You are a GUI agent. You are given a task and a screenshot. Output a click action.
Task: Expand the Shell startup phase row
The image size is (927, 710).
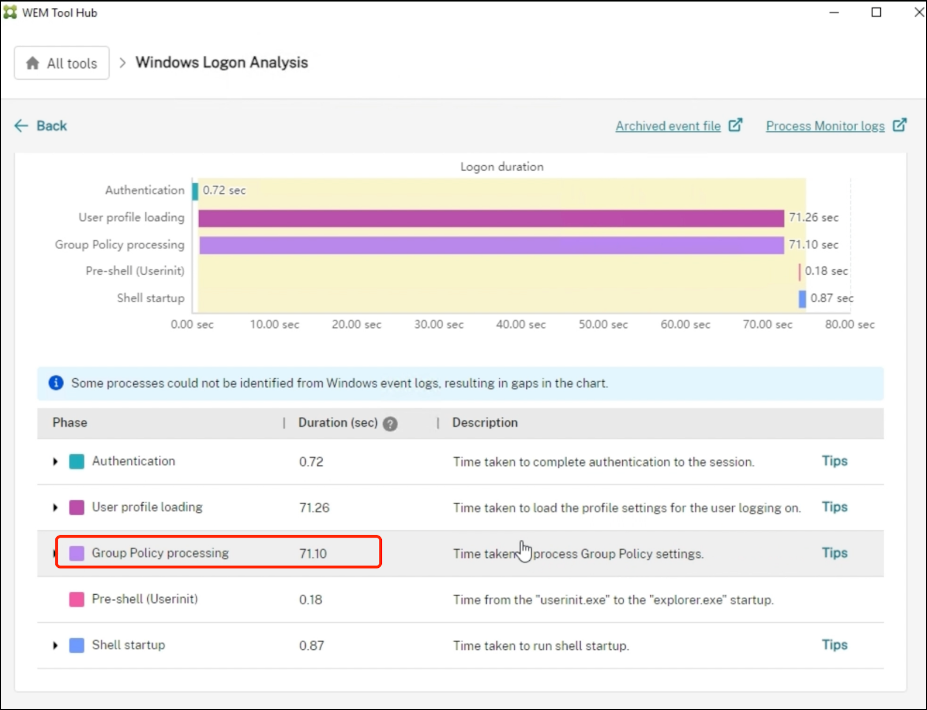55,645
